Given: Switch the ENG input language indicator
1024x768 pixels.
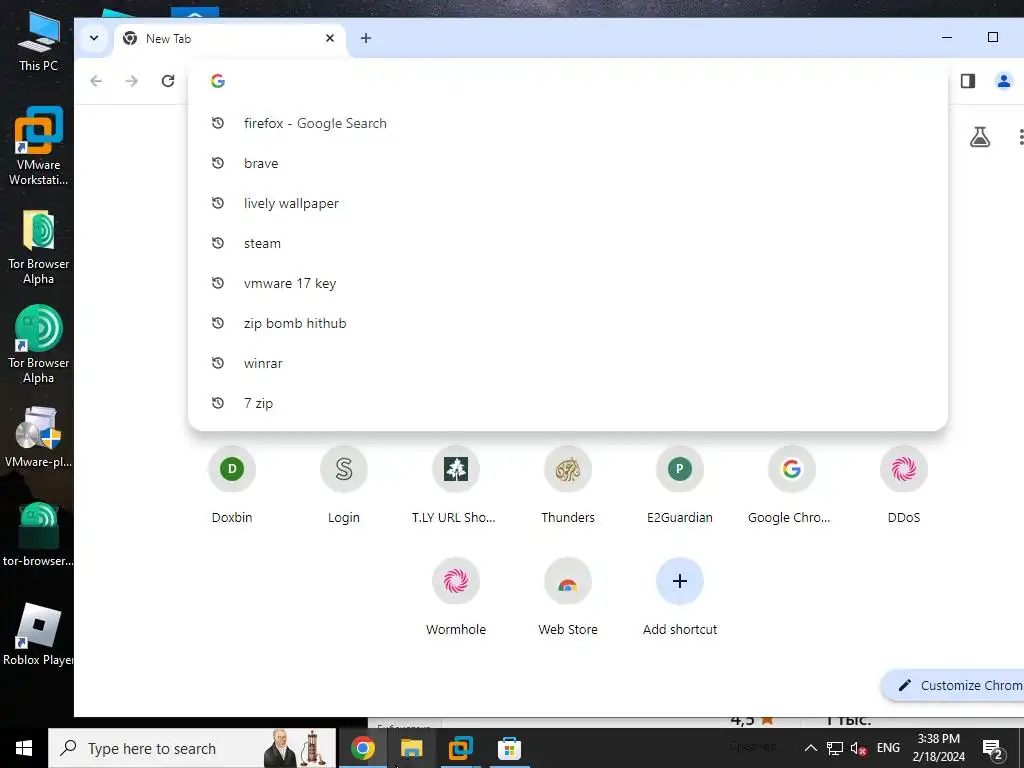Looking at the screenshot, I should (x=888, y=748).
